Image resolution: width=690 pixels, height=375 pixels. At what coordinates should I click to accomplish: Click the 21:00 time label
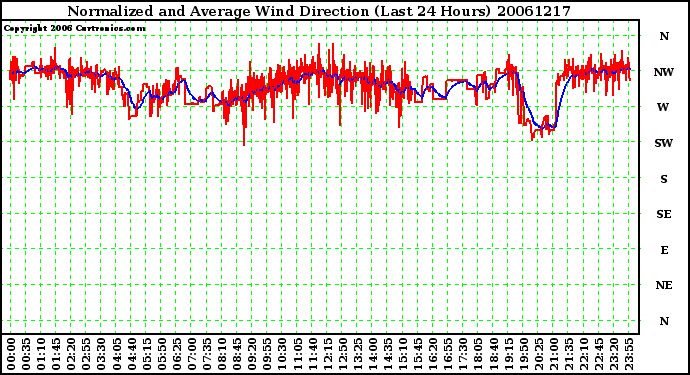(x=553, y=354)
